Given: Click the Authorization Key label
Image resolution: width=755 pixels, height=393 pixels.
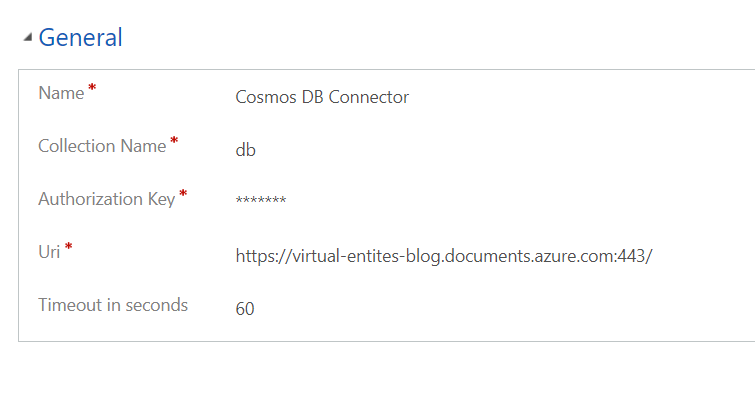Looking at the screenshot, I should 107,199.
